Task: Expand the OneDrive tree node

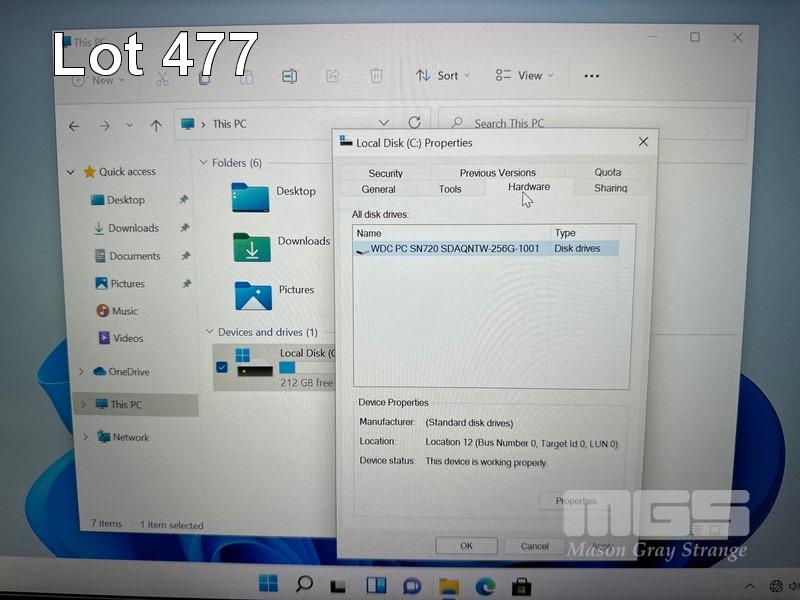Action: click(82, 372)
